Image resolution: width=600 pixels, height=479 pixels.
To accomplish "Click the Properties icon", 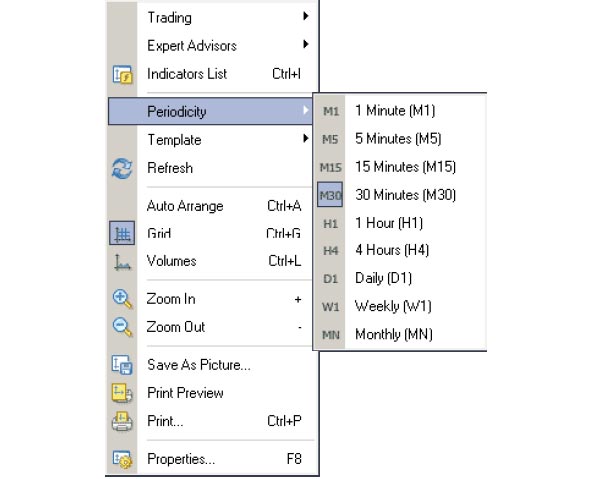I will (x=122, y=460).
